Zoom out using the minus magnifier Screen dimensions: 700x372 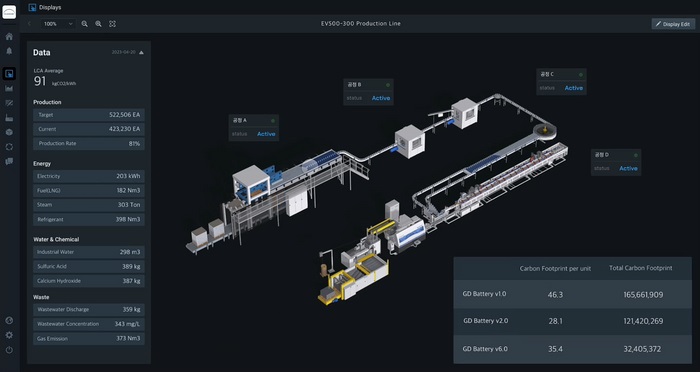click(84, 24)
